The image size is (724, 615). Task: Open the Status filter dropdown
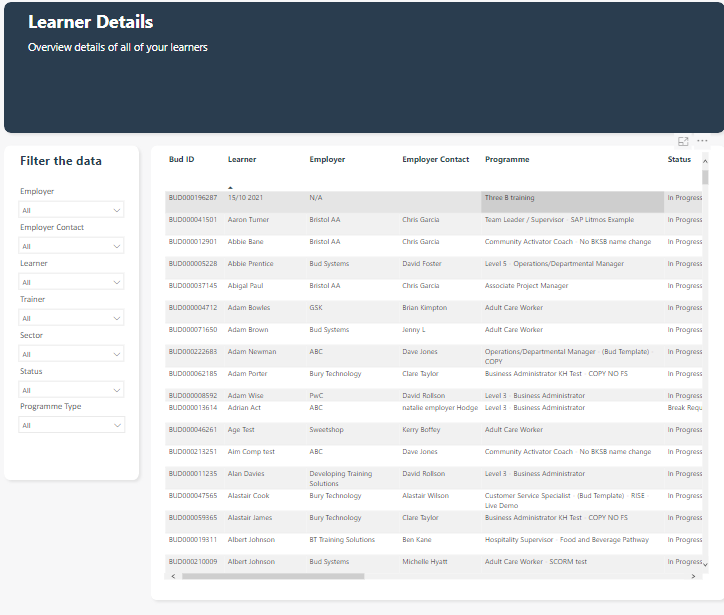coord(72,390)
